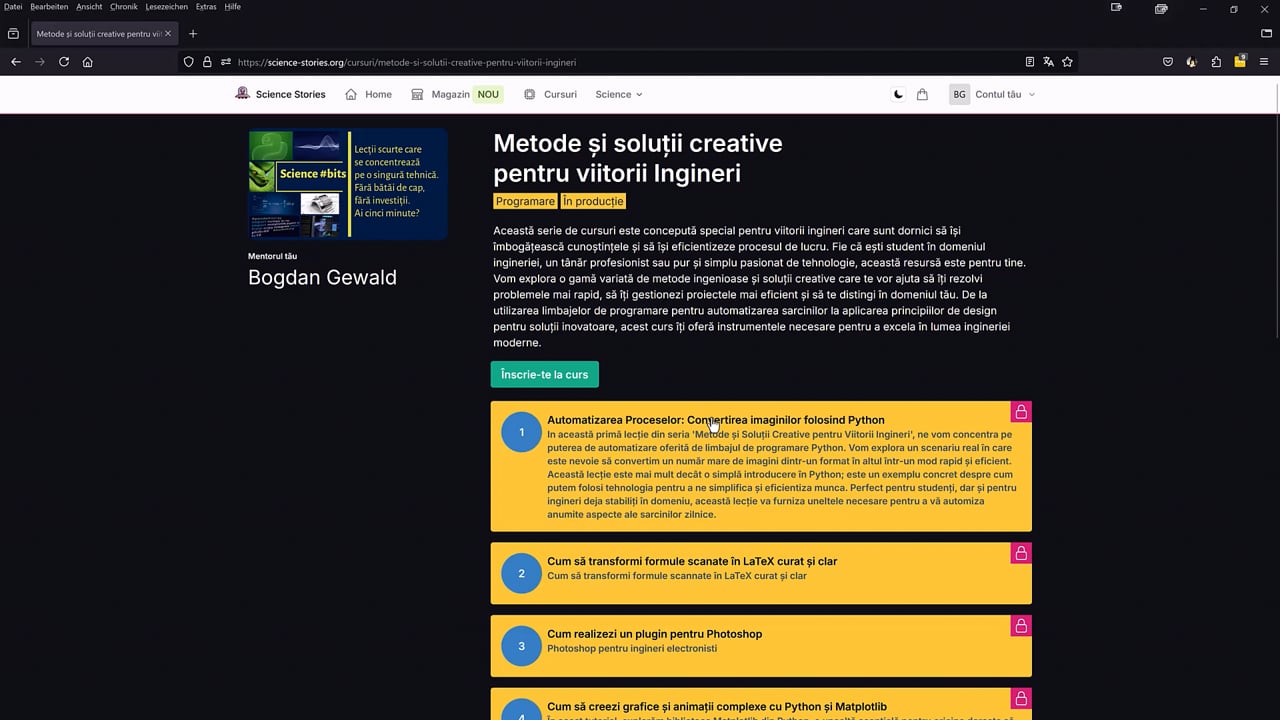Click the number 2 lesson circle

(521, 573)
